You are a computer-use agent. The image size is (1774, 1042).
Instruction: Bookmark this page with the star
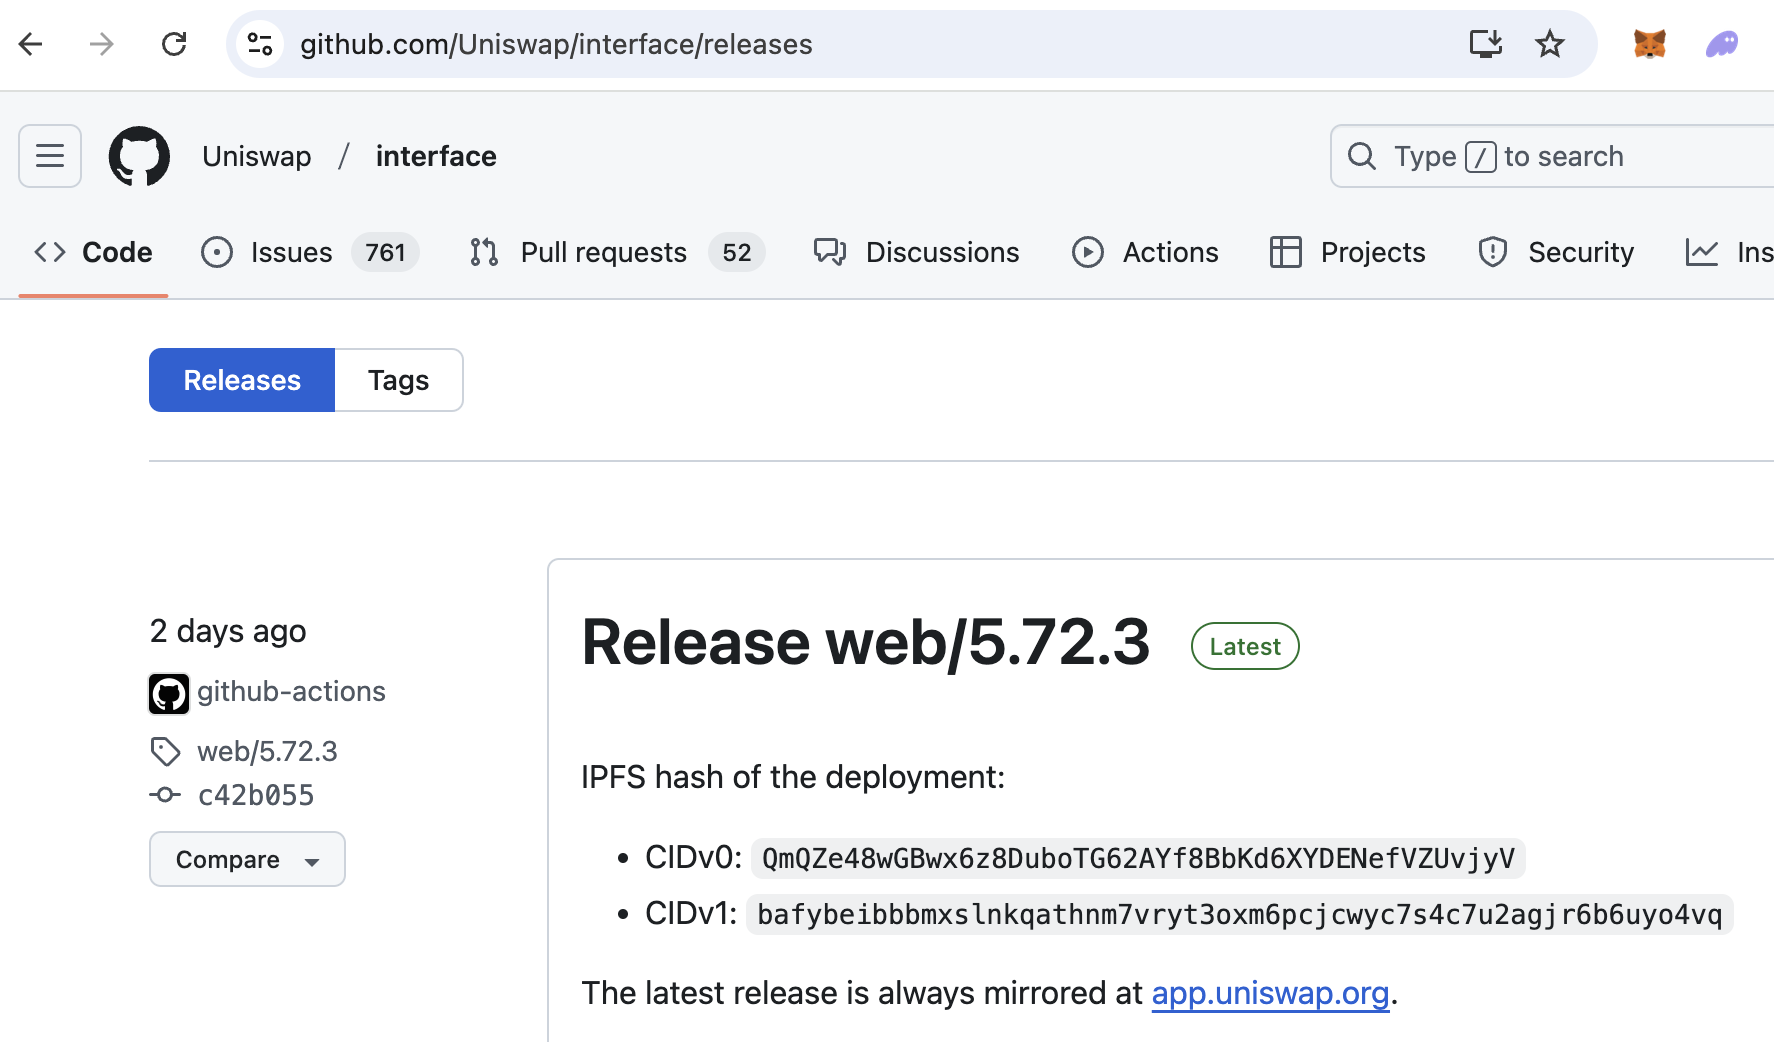pyautogui.click(x=1550, y=44)
